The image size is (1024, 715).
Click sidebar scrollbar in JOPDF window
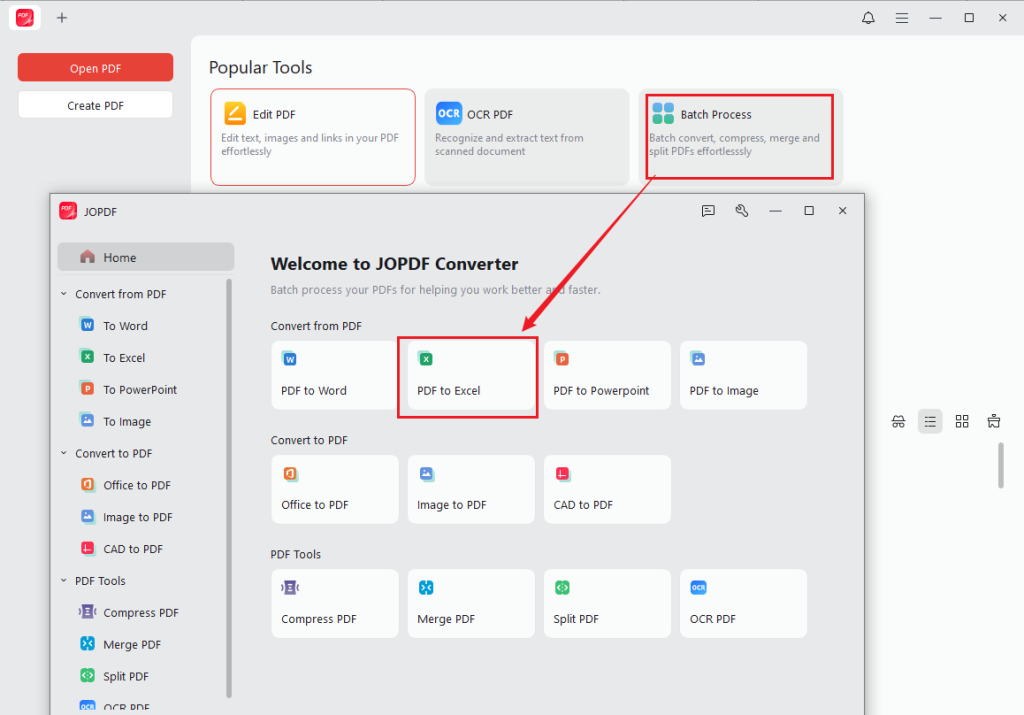point(229,488)
